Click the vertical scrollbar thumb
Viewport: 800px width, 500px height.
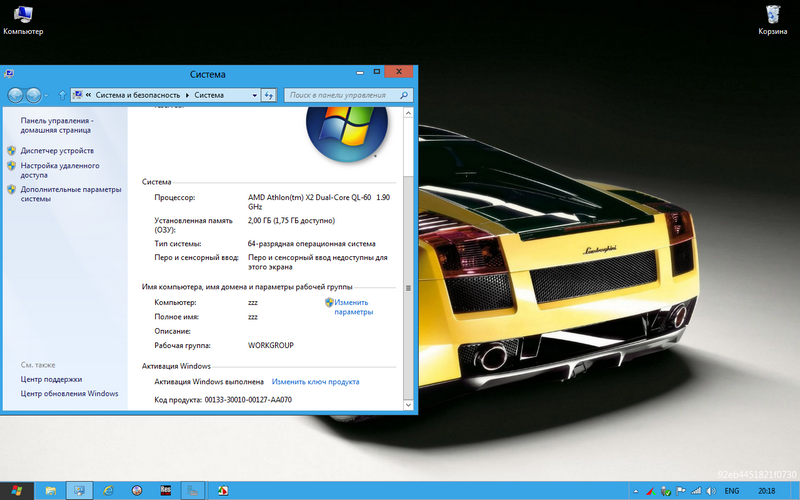tap(408, 287)
